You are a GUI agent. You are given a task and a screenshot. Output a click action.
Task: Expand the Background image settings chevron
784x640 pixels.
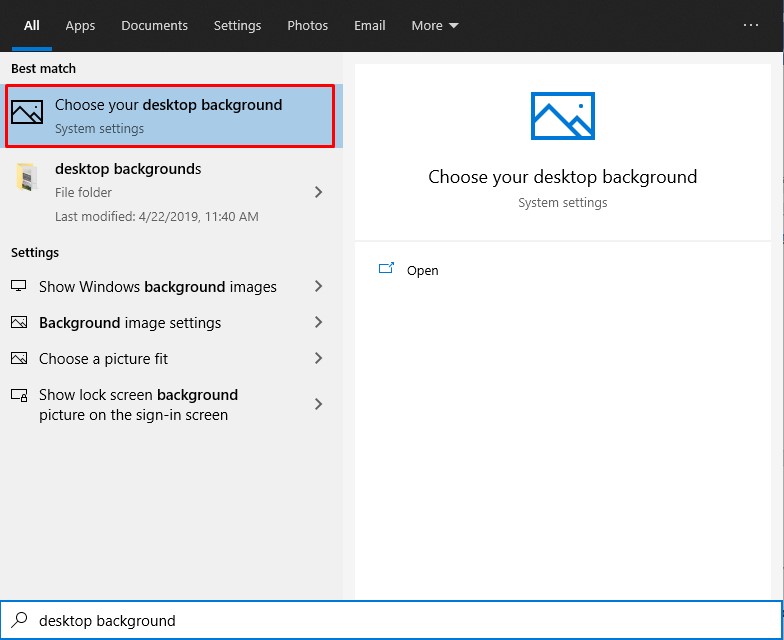(x=318, y=323)
